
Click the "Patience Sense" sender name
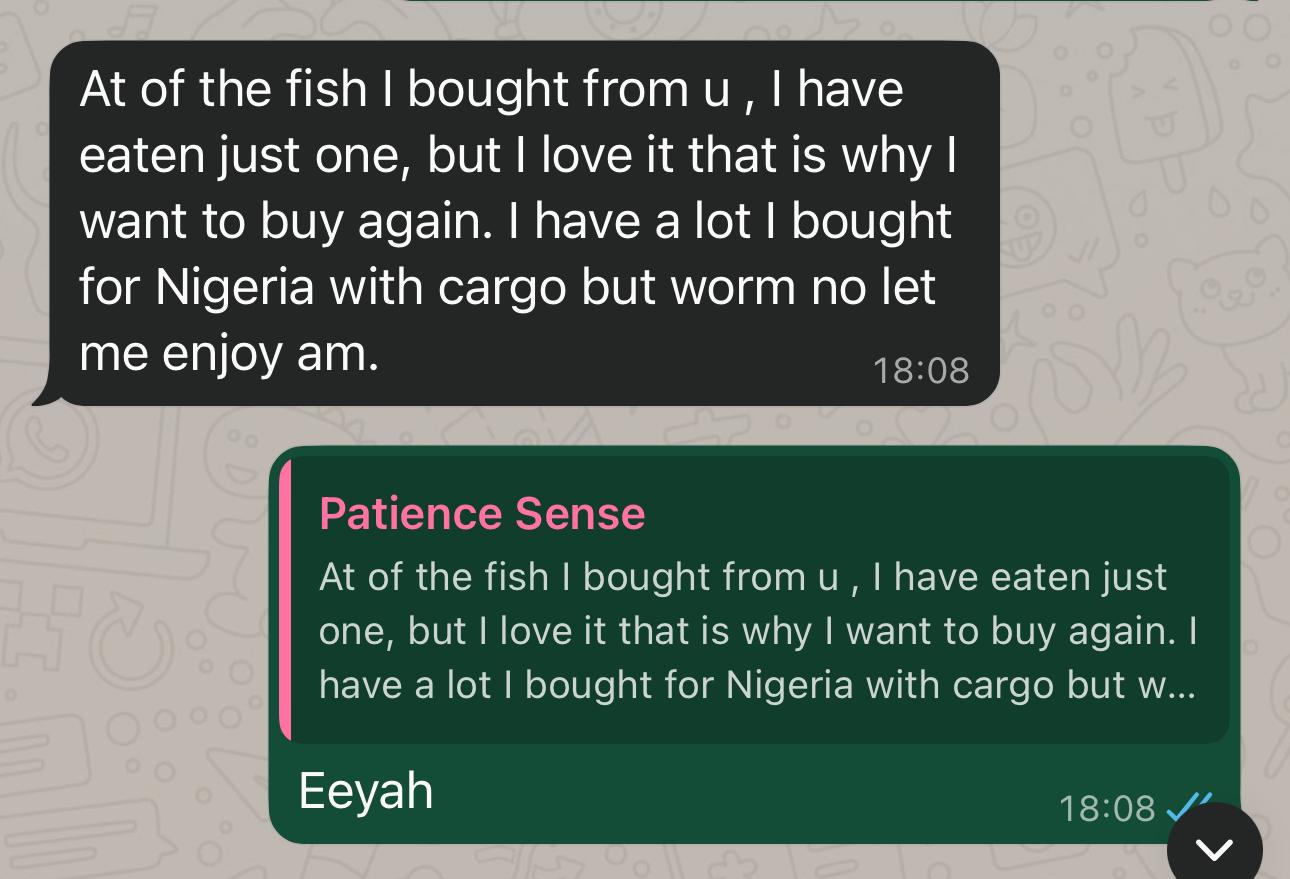[482, 514]
